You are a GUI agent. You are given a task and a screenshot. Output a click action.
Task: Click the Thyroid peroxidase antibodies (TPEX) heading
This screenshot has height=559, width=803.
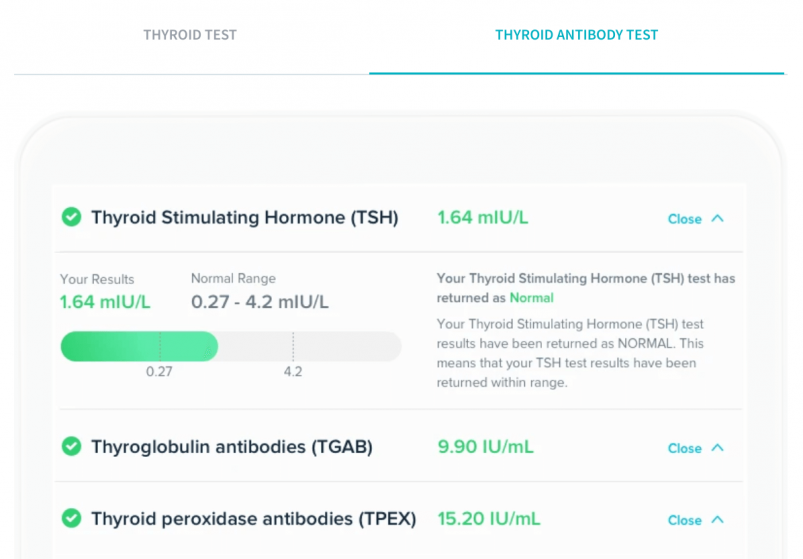253,519
